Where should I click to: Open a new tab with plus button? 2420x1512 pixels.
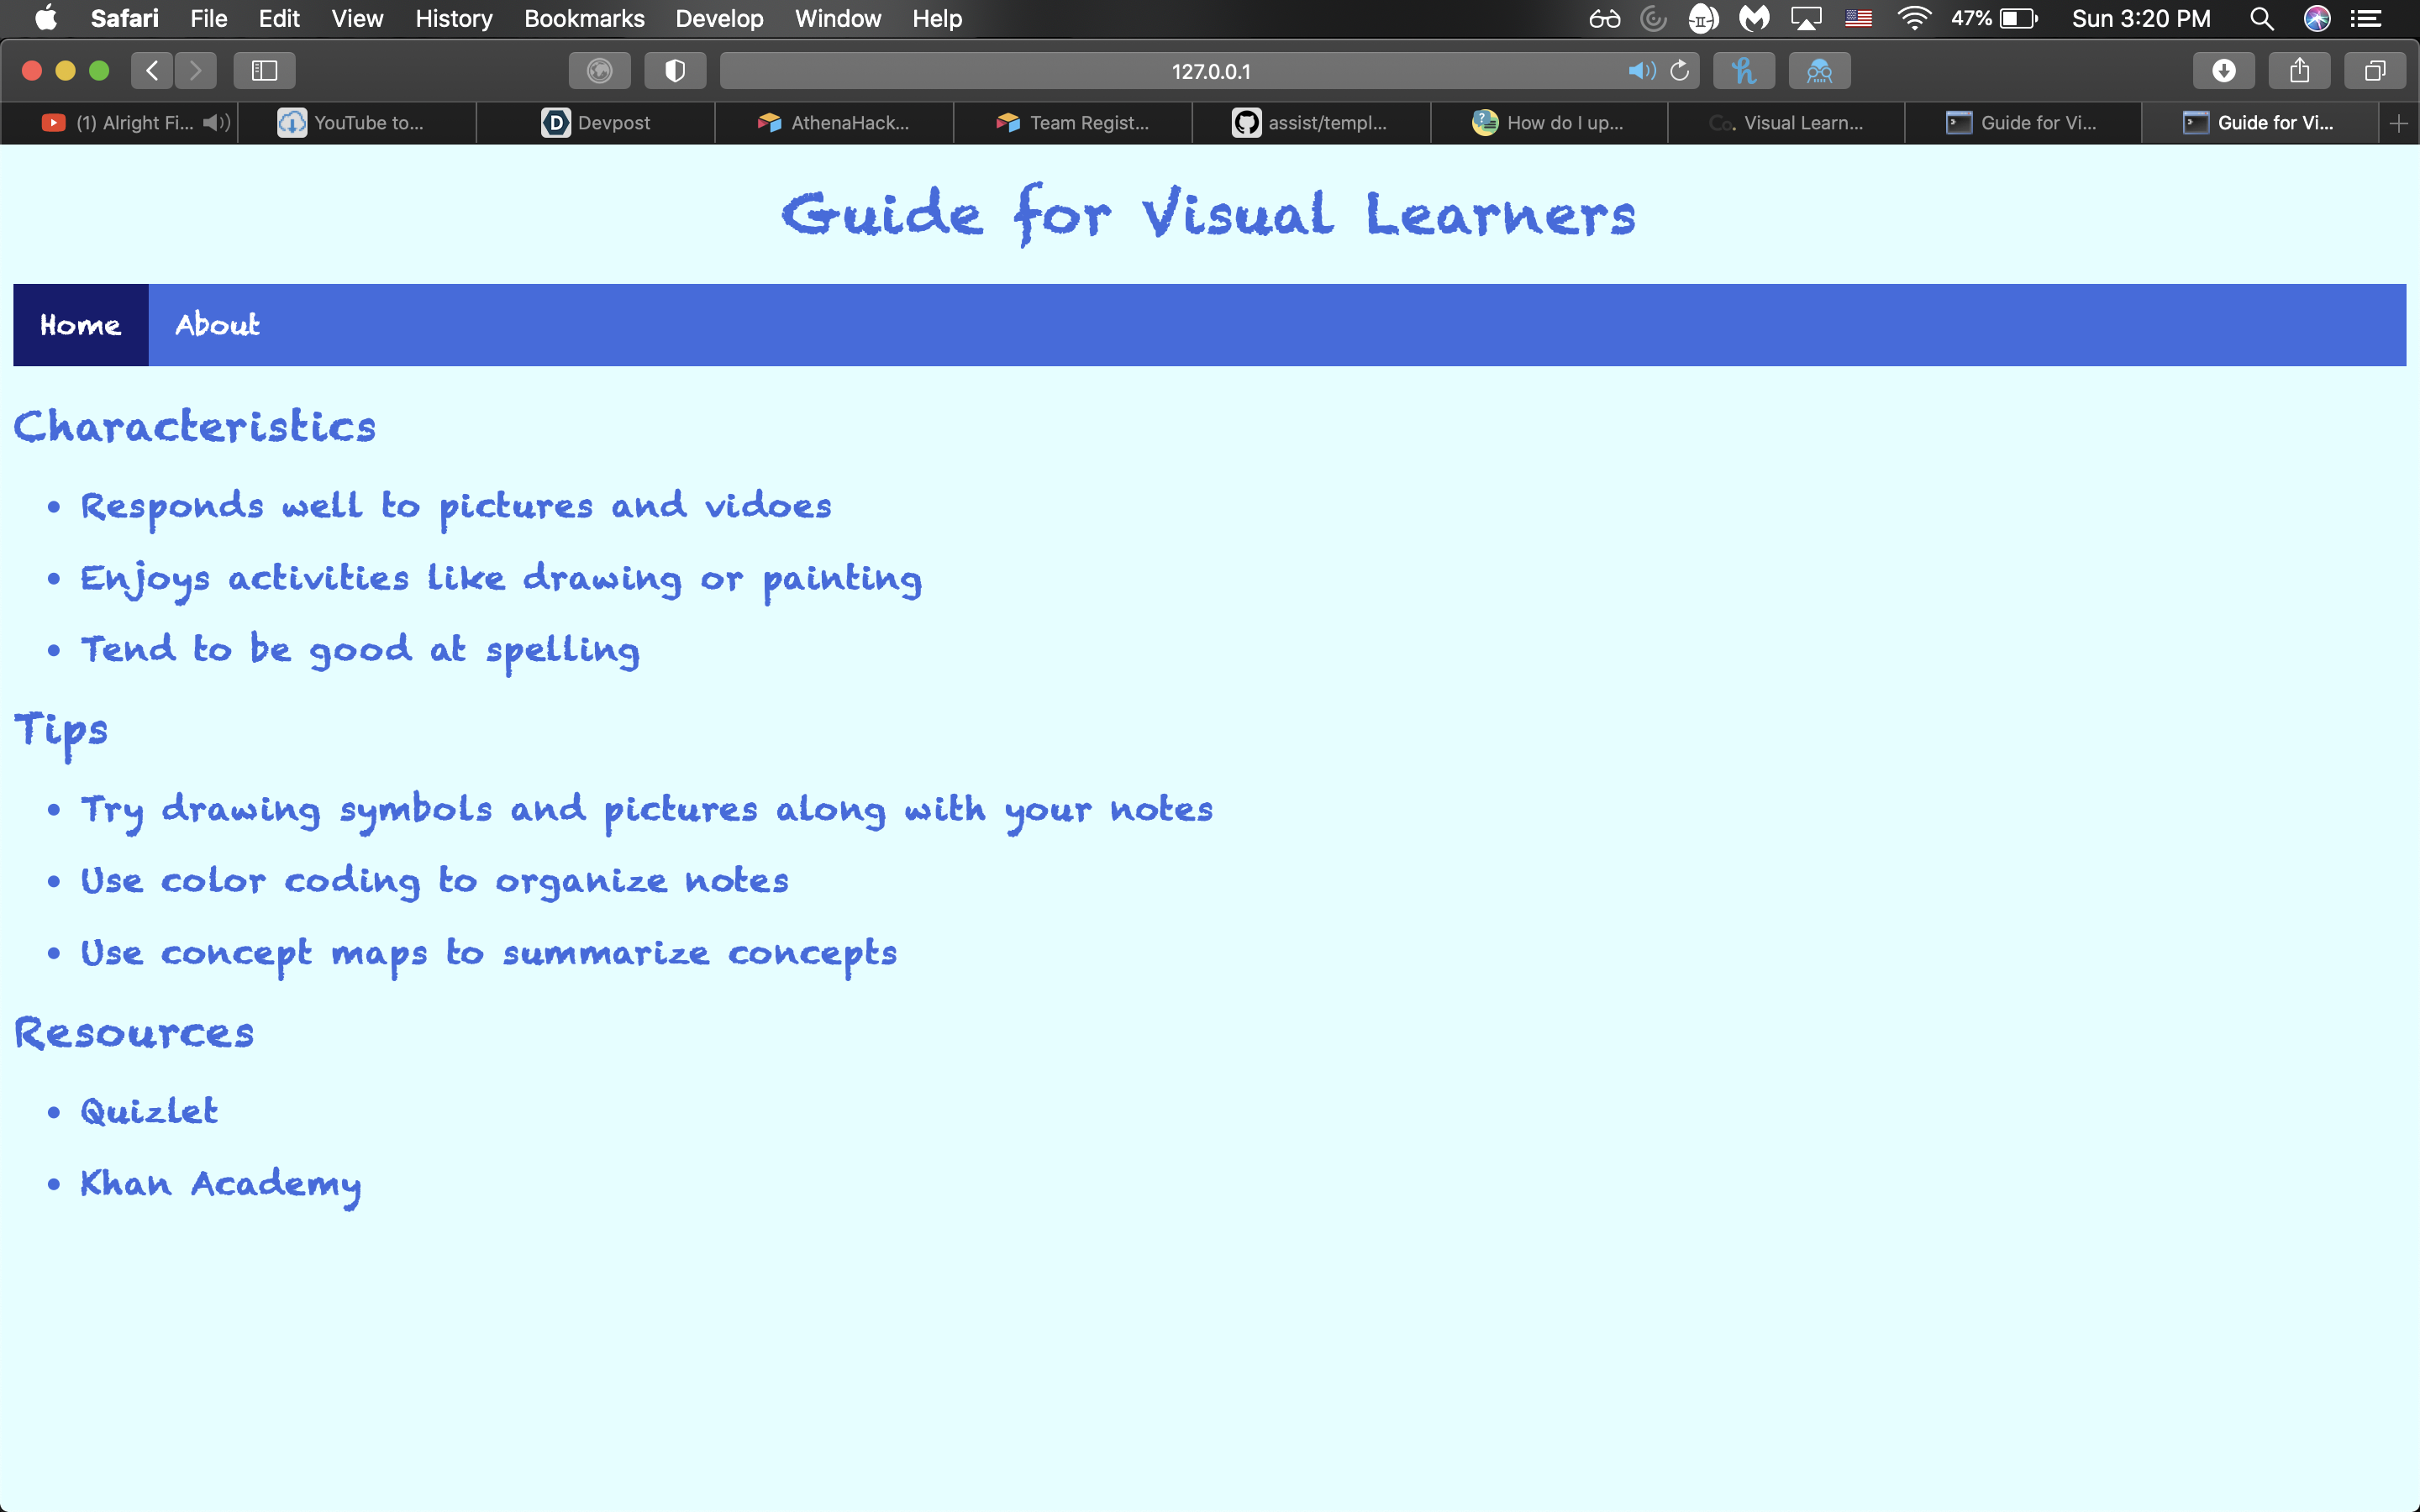pyautogui.click(x=2398, y=123)
